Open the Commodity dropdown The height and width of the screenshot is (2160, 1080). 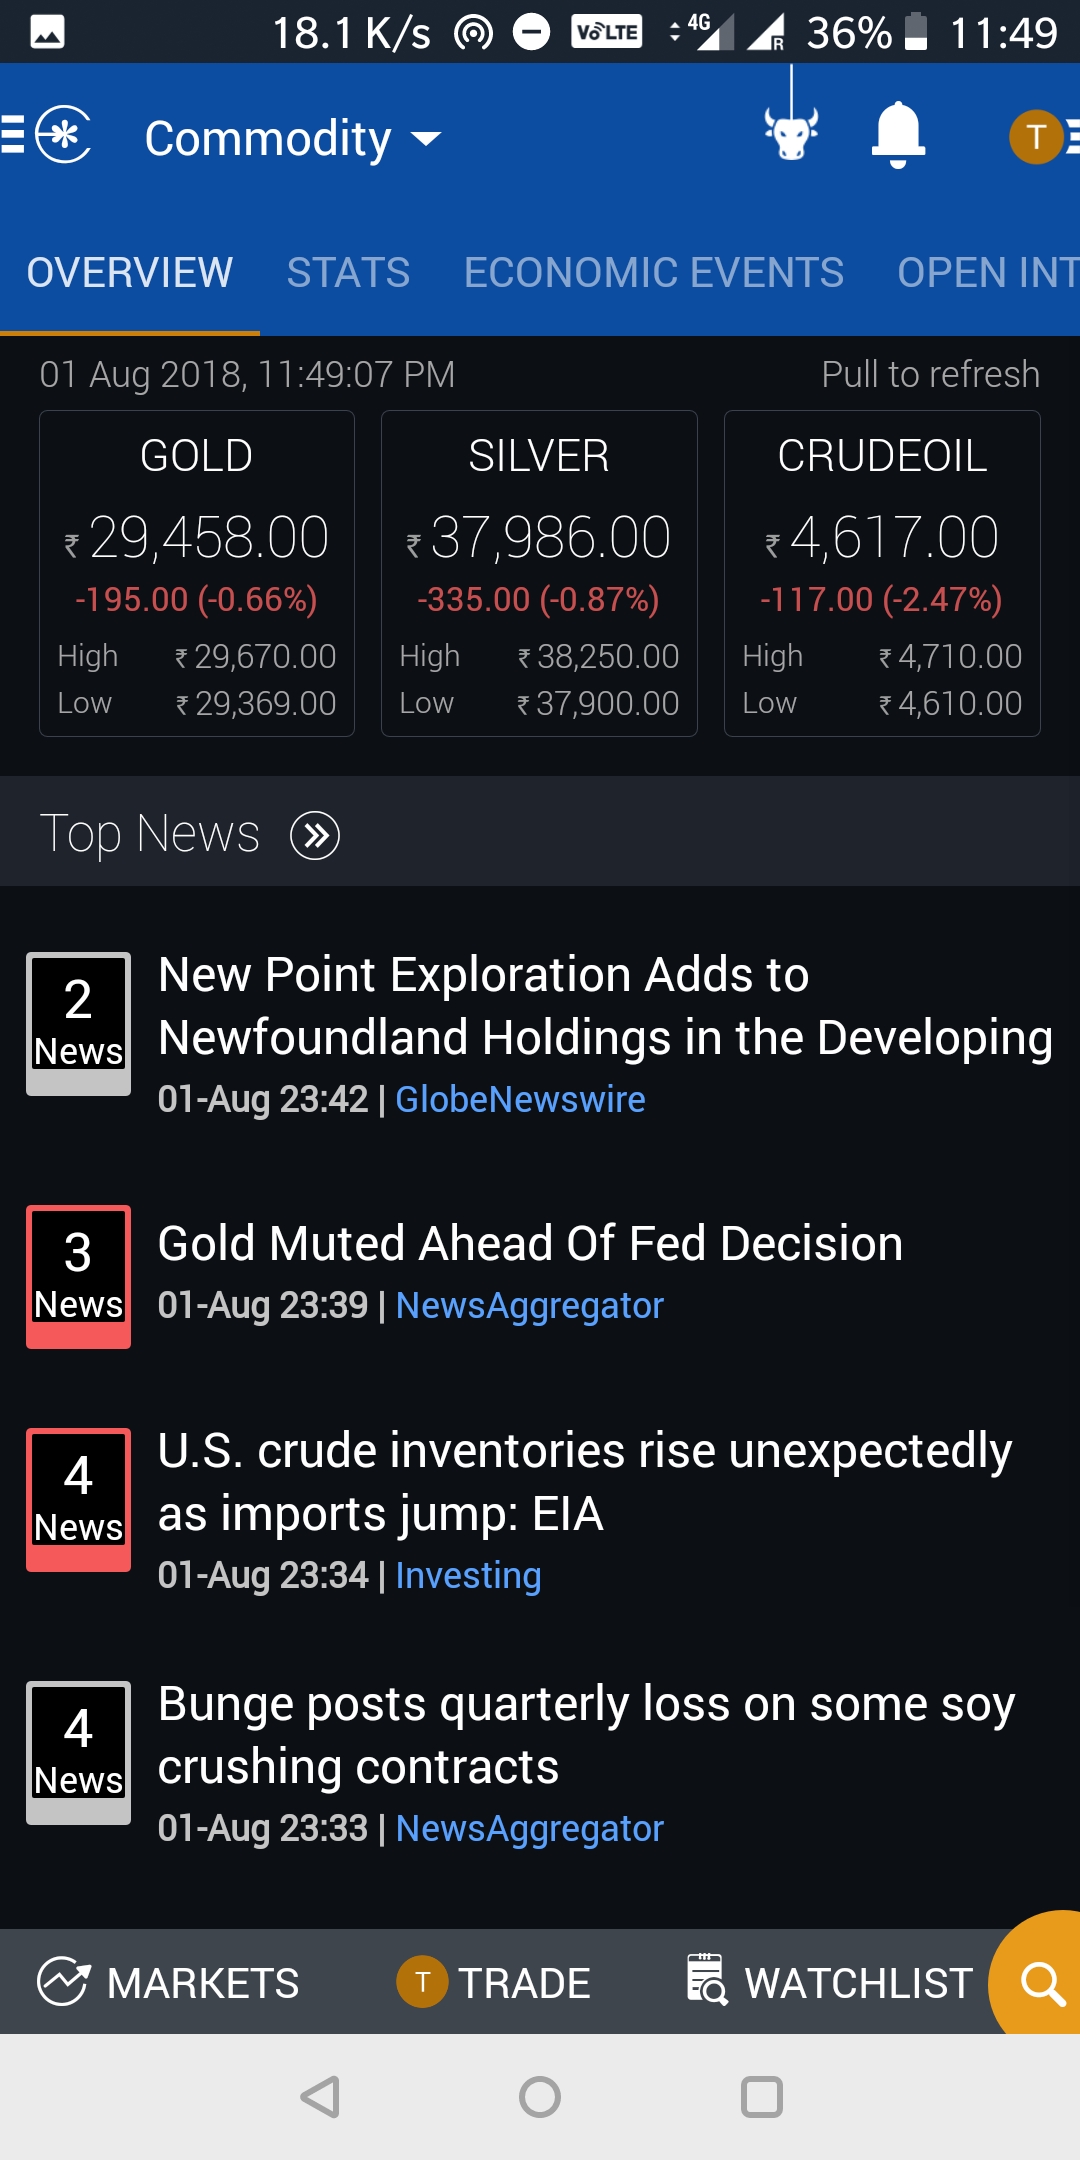tap(292, 138)
